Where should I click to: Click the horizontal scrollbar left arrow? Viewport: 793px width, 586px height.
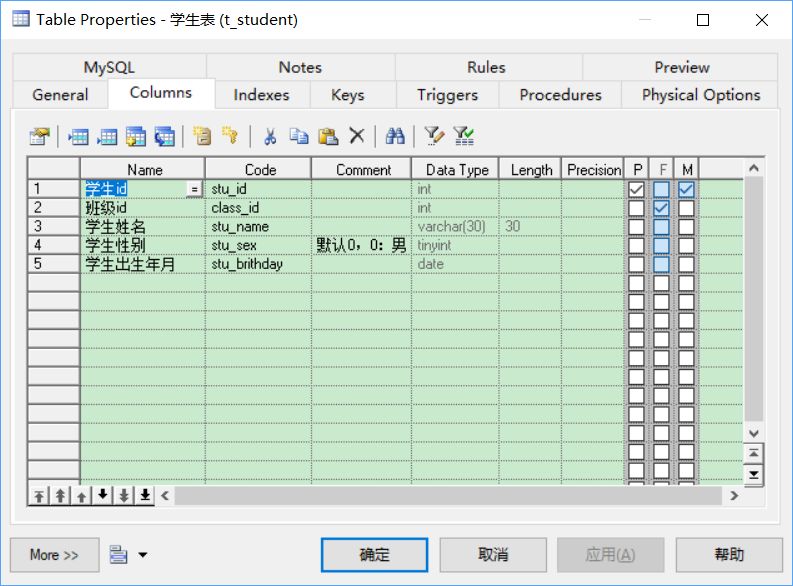(x=165, y=495)
